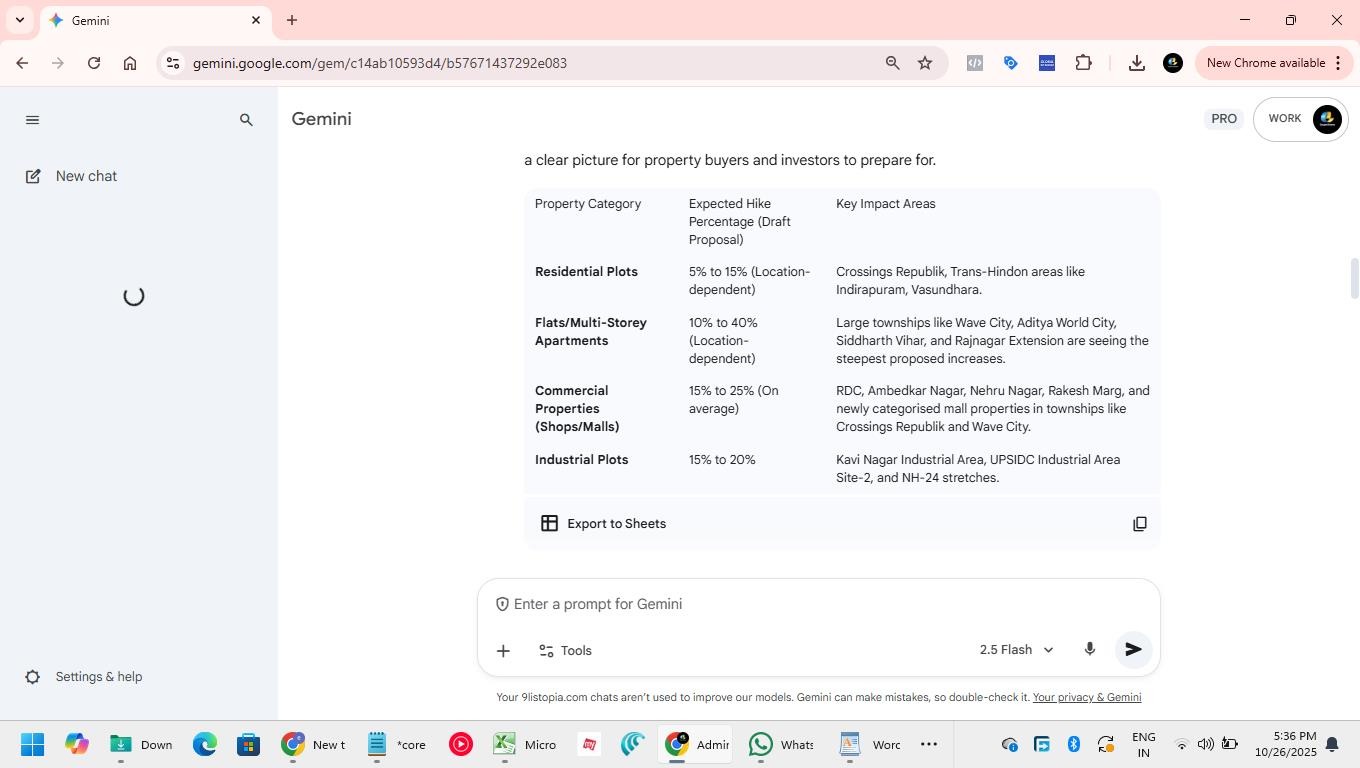Image resolution: width=1360 pixels, height=768 pixels.
Task: Focus the Enter a prompt for Gemini field
Action: [819, 604]
